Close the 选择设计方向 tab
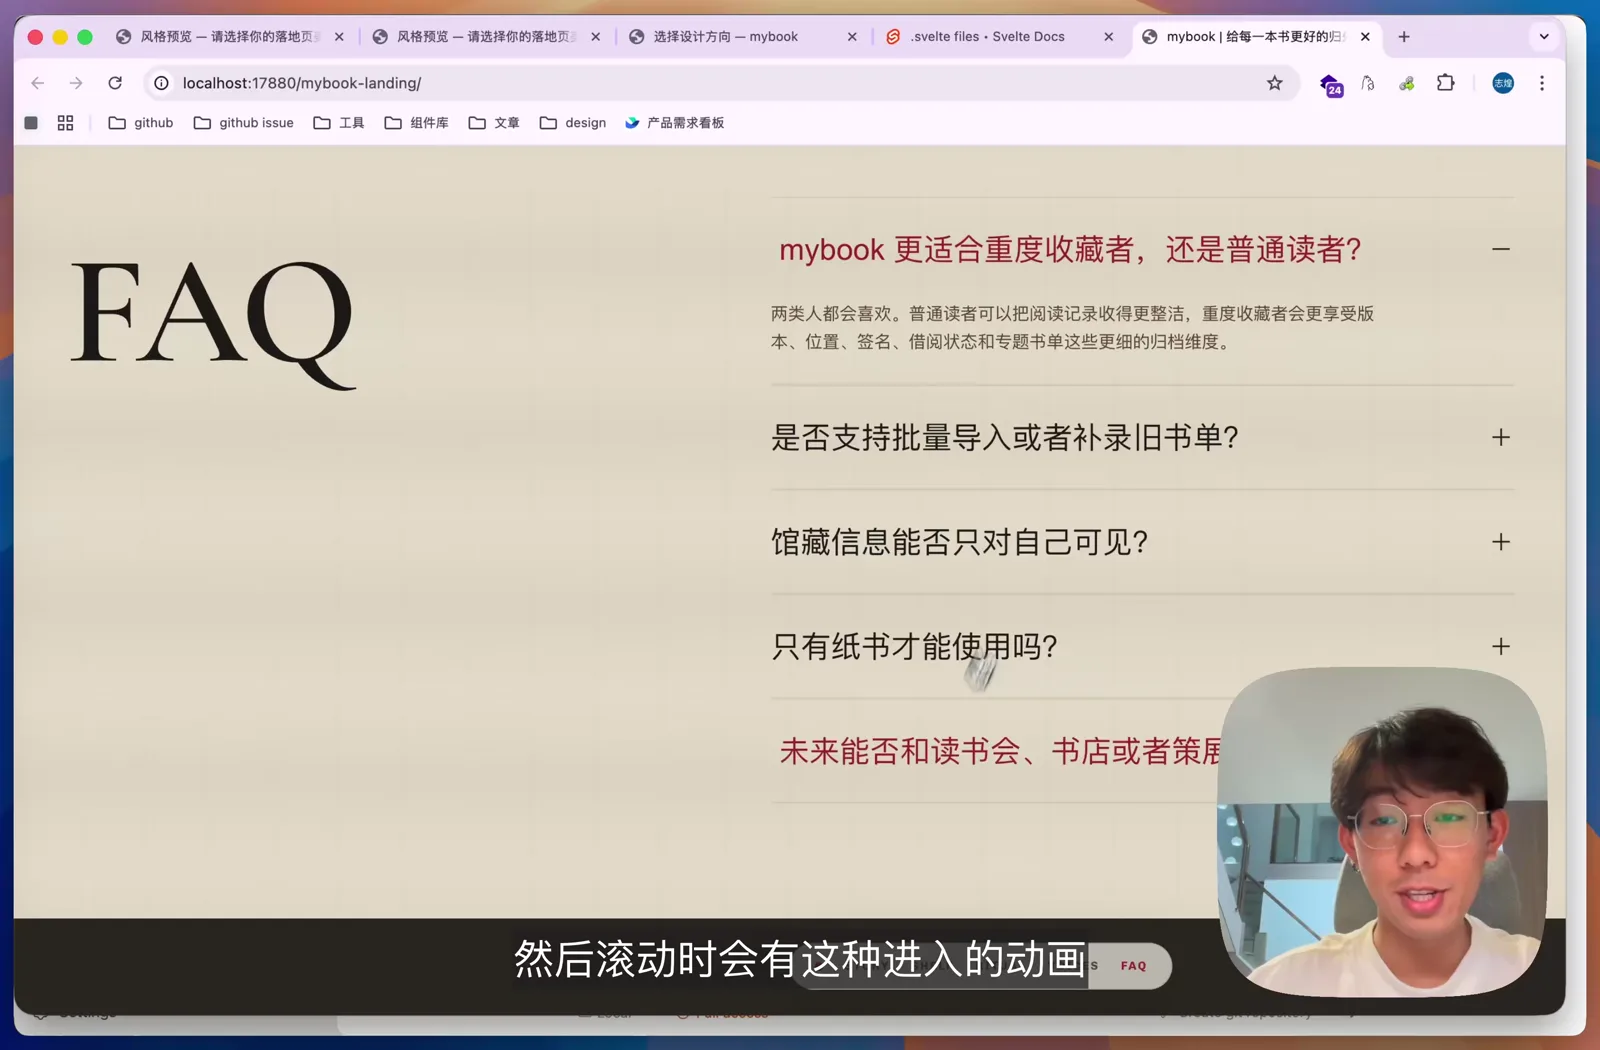This screenshot has height=1050, width=1600. 852,37
